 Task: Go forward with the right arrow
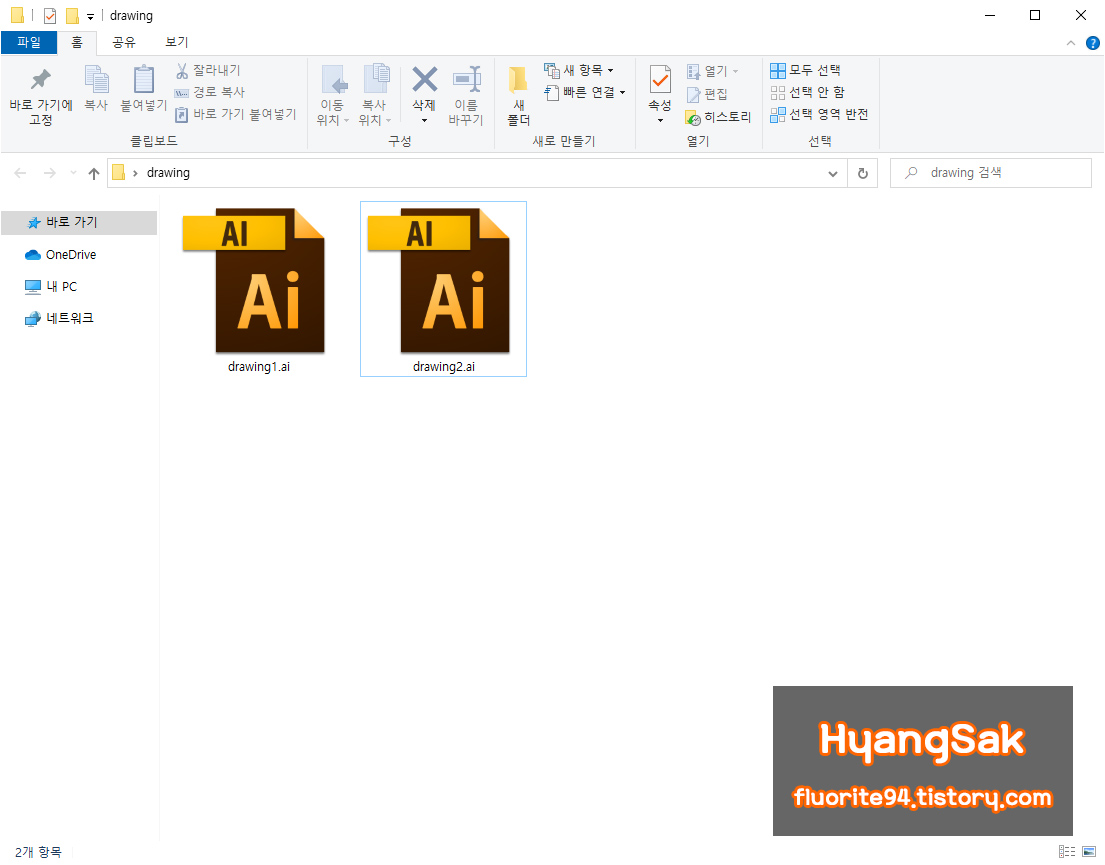49,173
